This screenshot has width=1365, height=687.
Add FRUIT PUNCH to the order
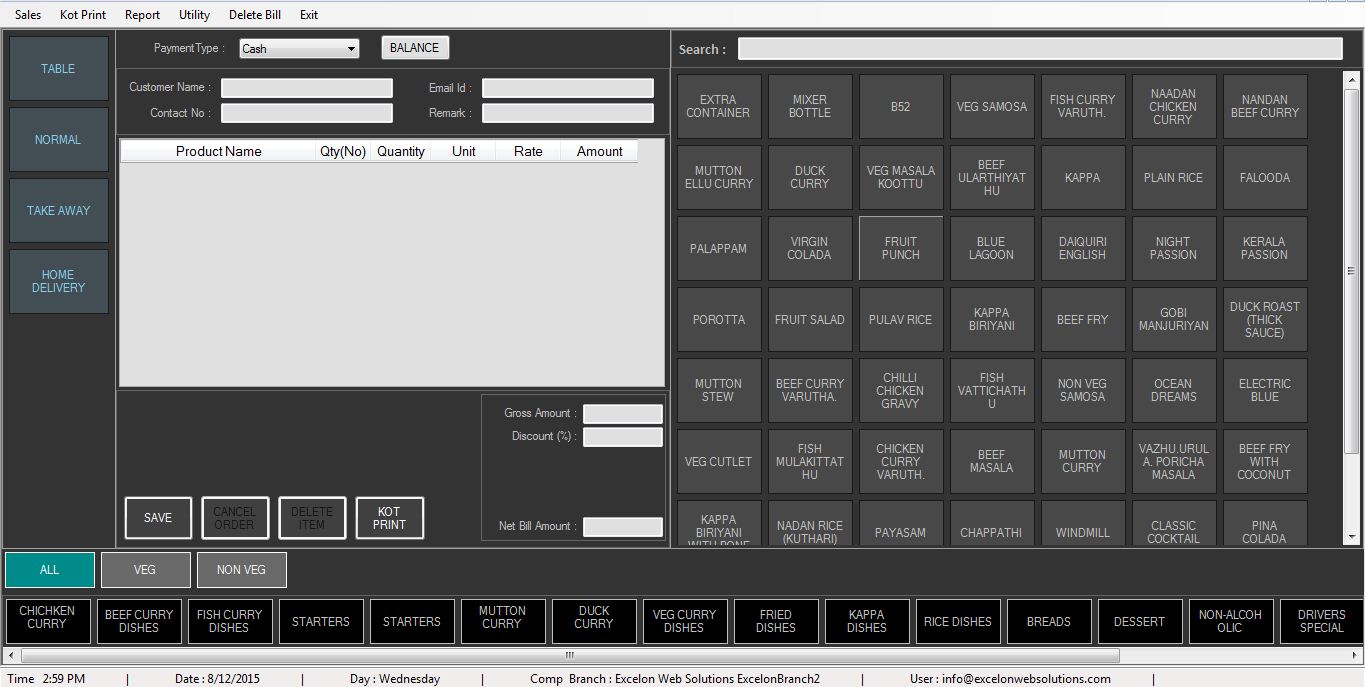[x=900, y=248]
